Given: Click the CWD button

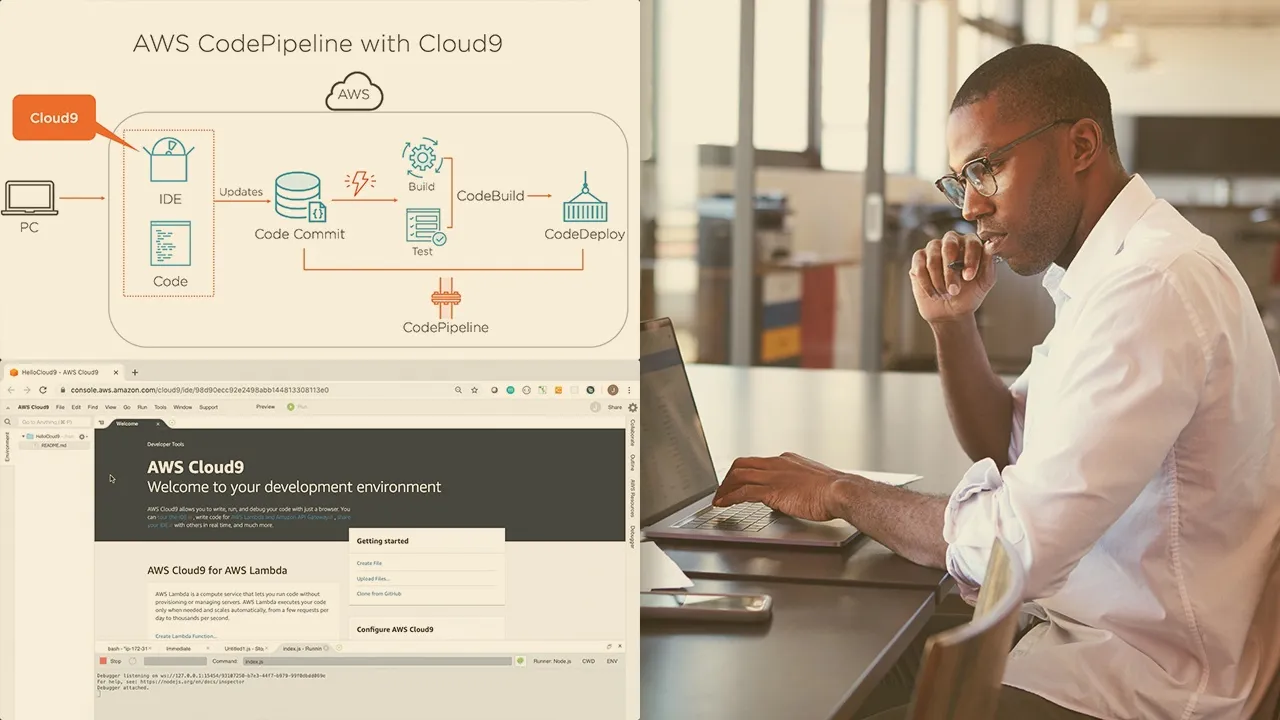Looking at the screenshot, I should (588, 661).
